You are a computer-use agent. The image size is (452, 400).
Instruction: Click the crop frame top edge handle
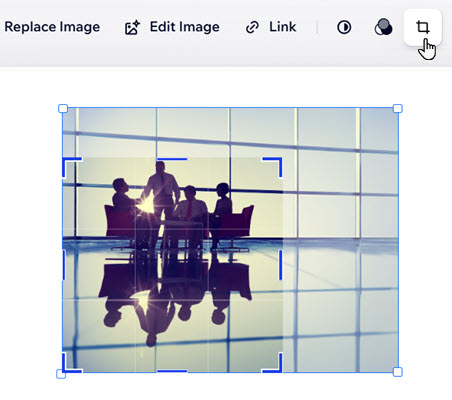tap(172, 159)
